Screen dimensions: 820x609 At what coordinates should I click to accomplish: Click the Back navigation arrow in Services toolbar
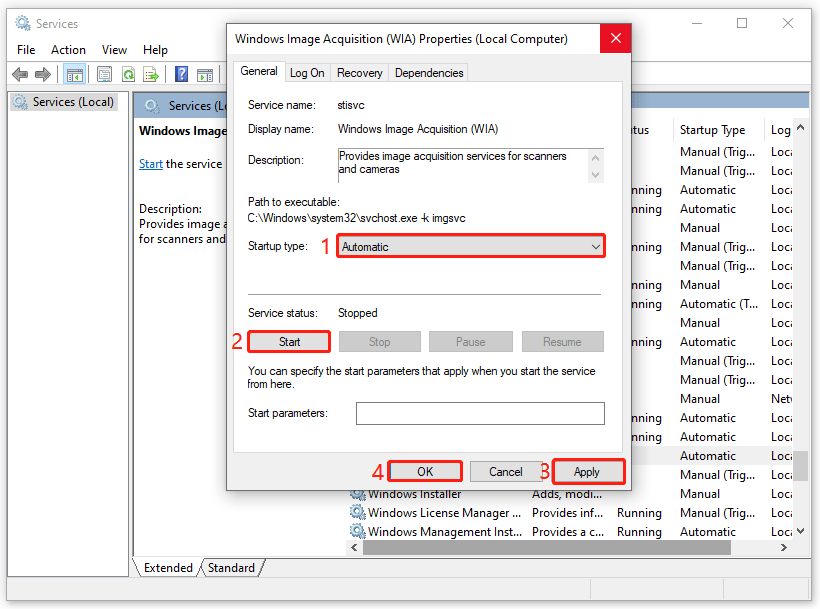(20, 74)
